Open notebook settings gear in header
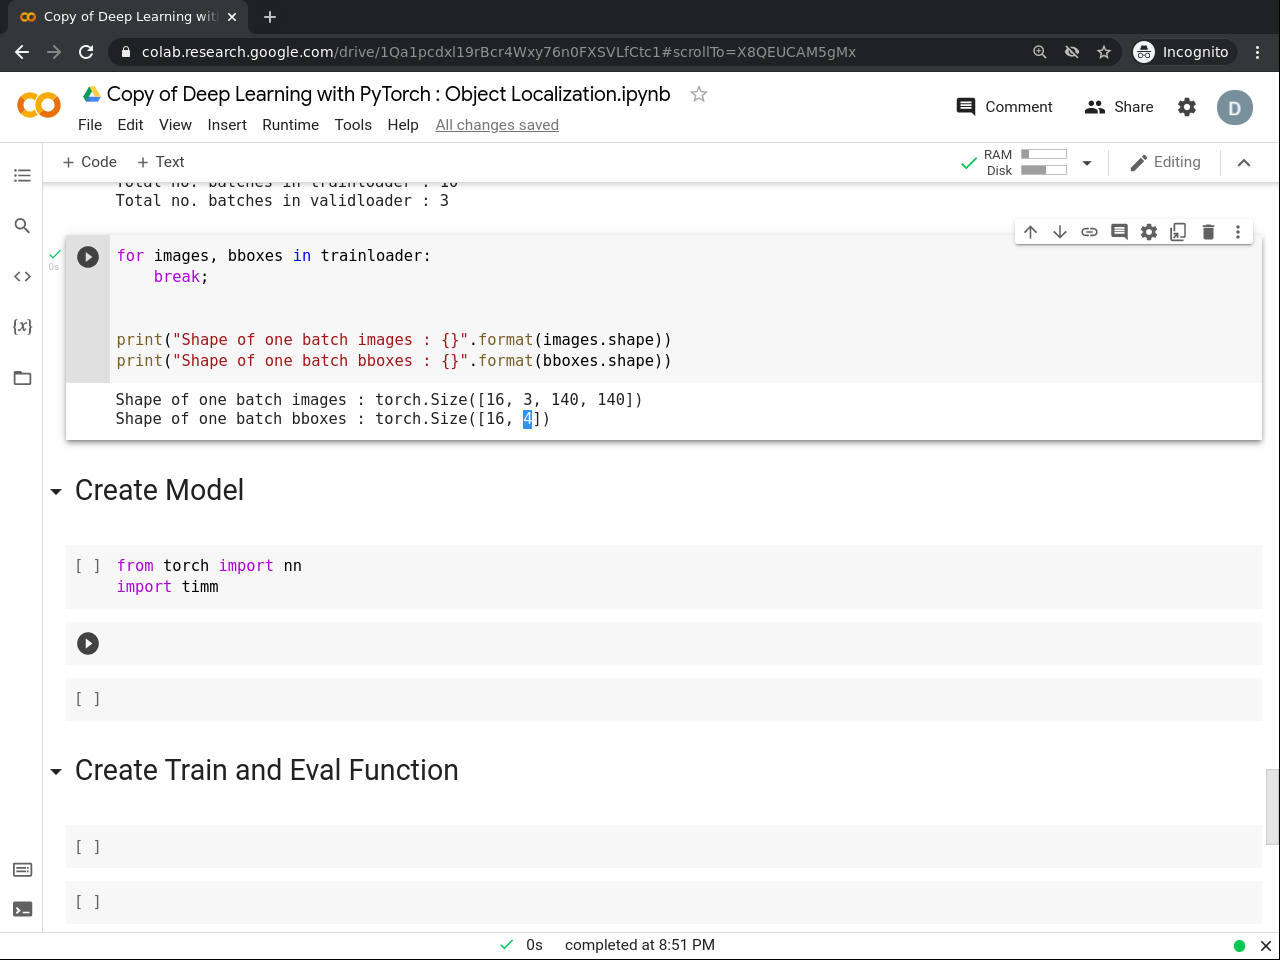The height and width of the screenshot is (960, 1280). 1187,107
